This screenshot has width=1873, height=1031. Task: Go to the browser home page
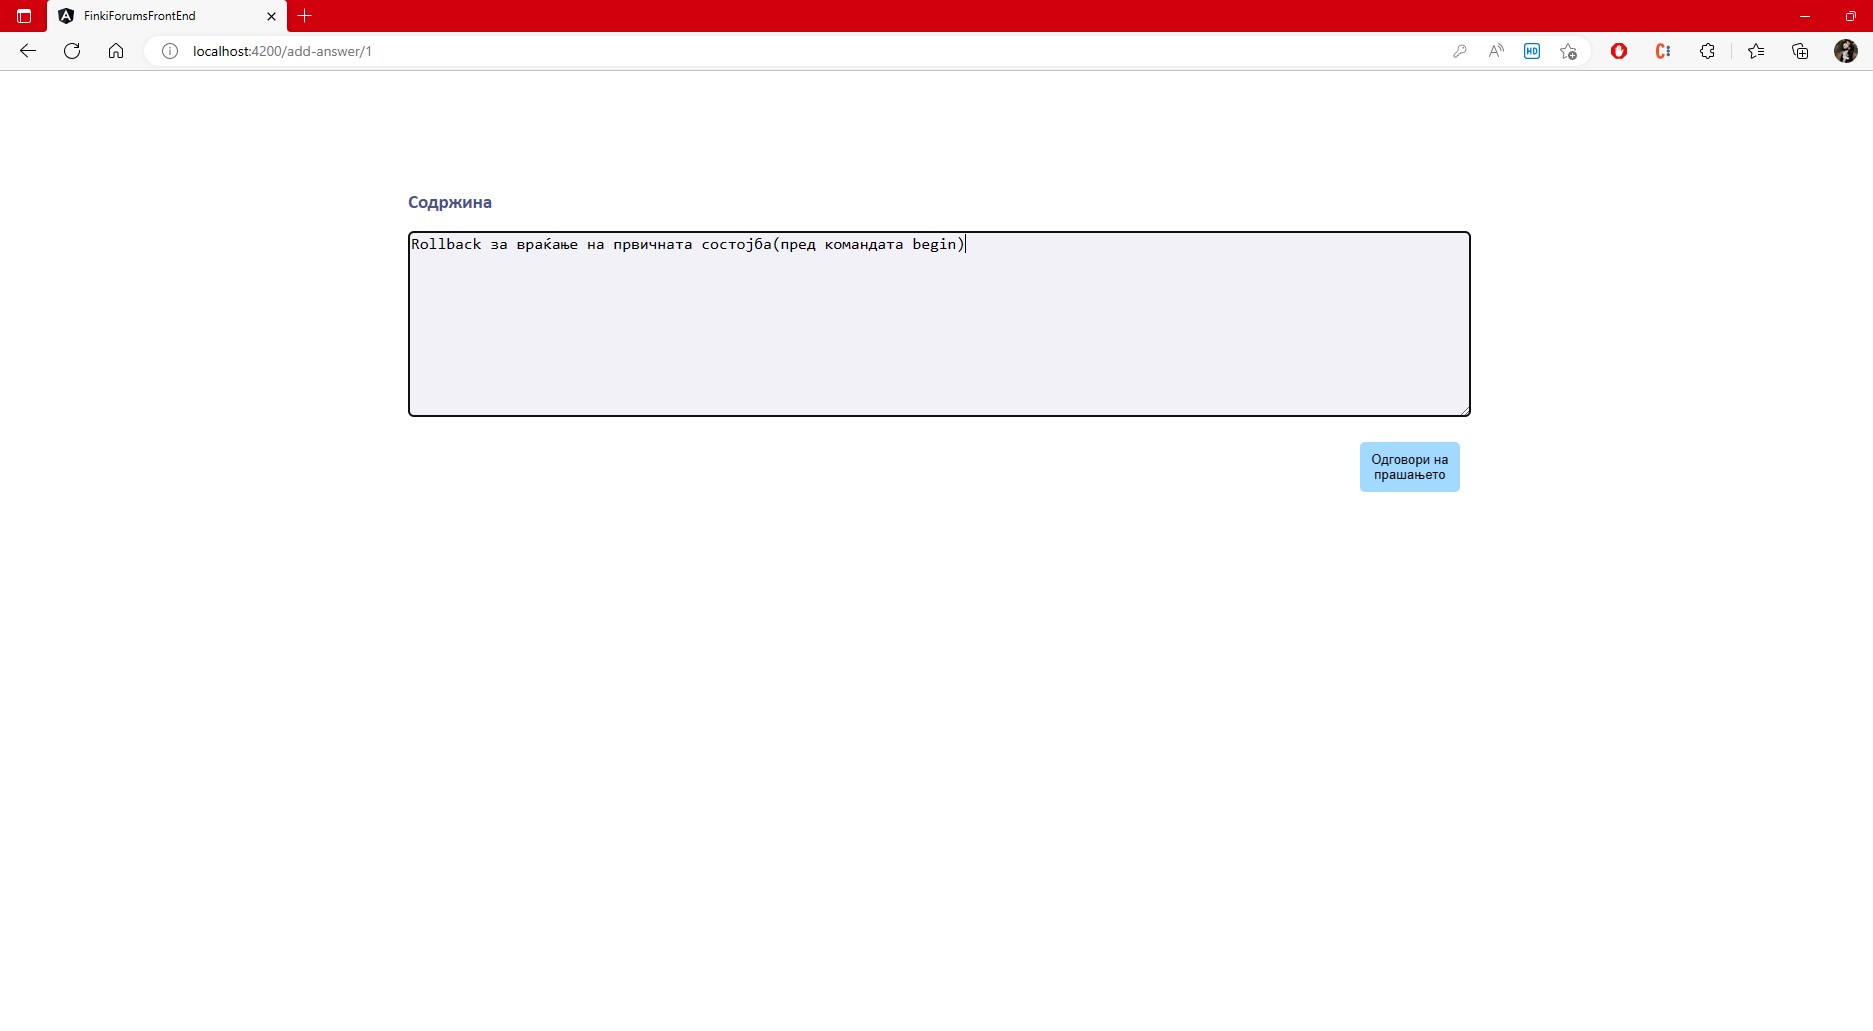(116, 51)
